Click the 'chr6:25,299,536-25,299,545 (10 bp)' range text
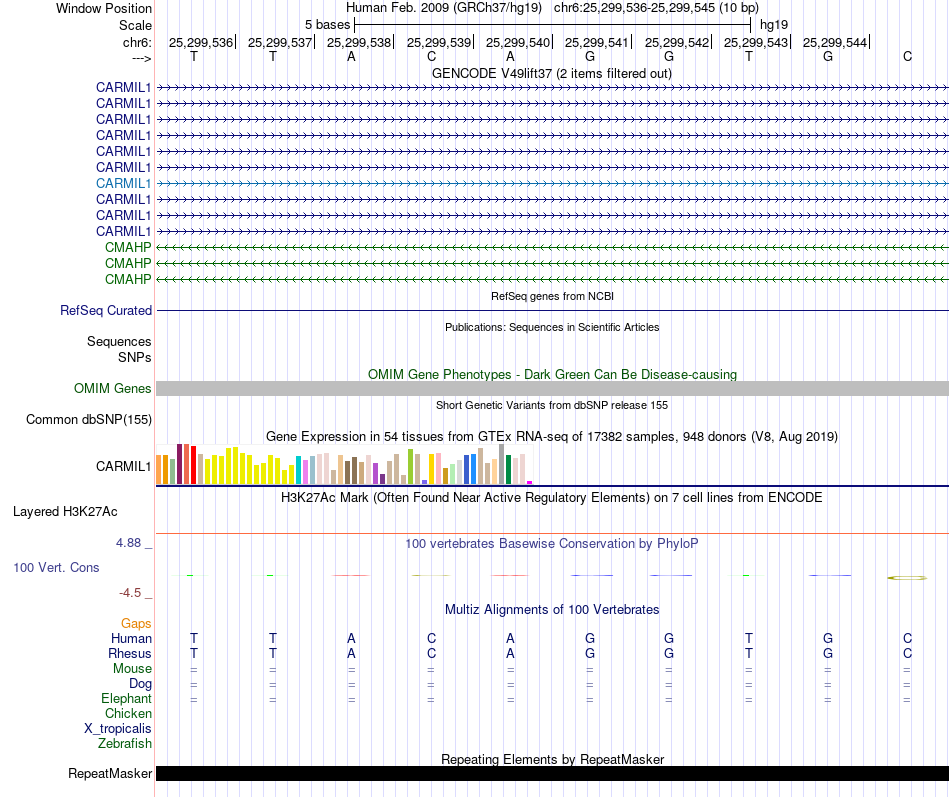Image resolution: width=950 pixels, height=797 pixels. pos(656,8)
